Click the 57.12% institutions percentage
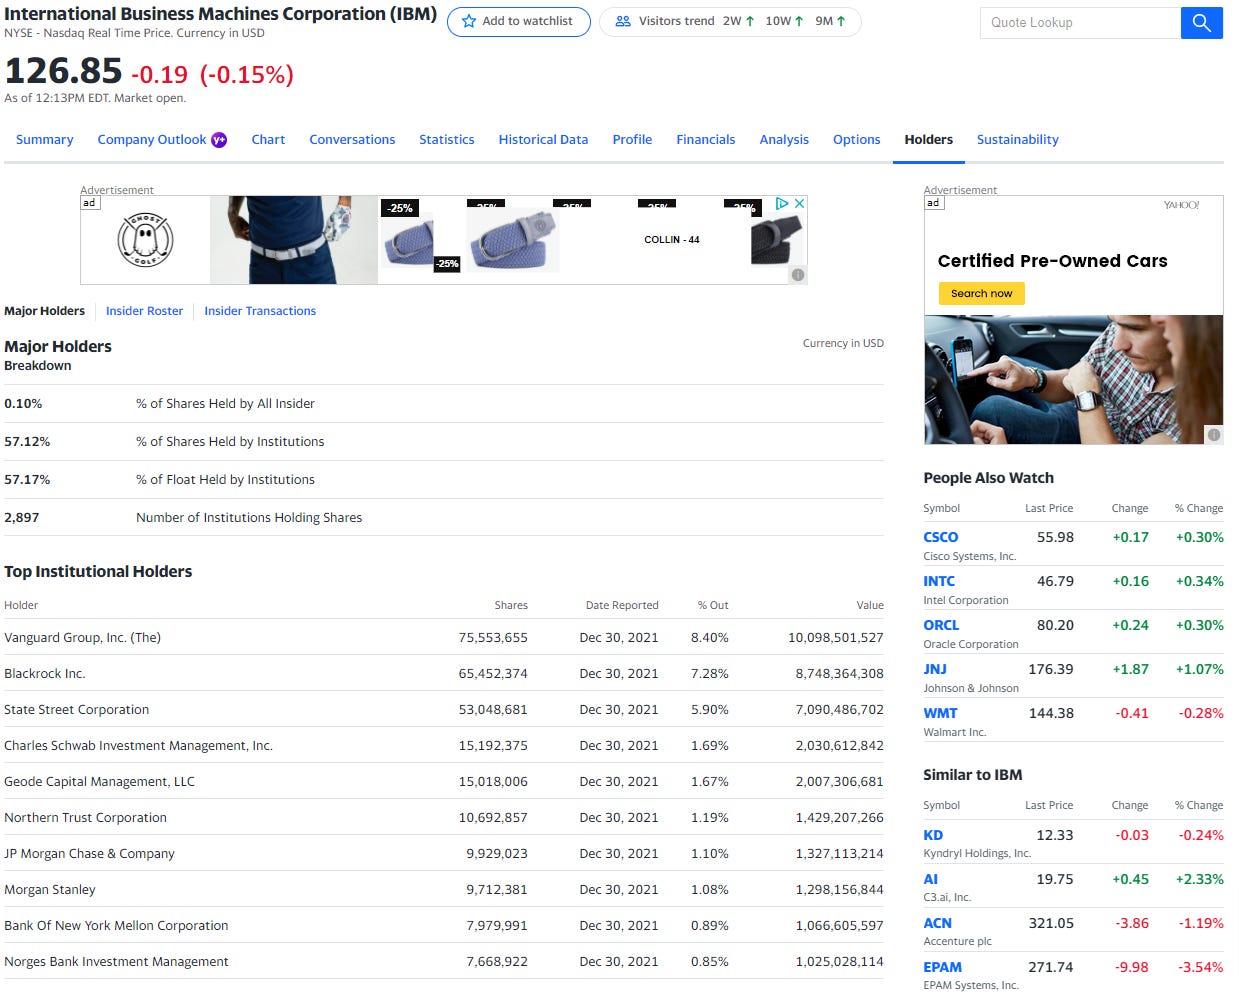This screenshot has height=994, width=1239. tap(27, 441)
